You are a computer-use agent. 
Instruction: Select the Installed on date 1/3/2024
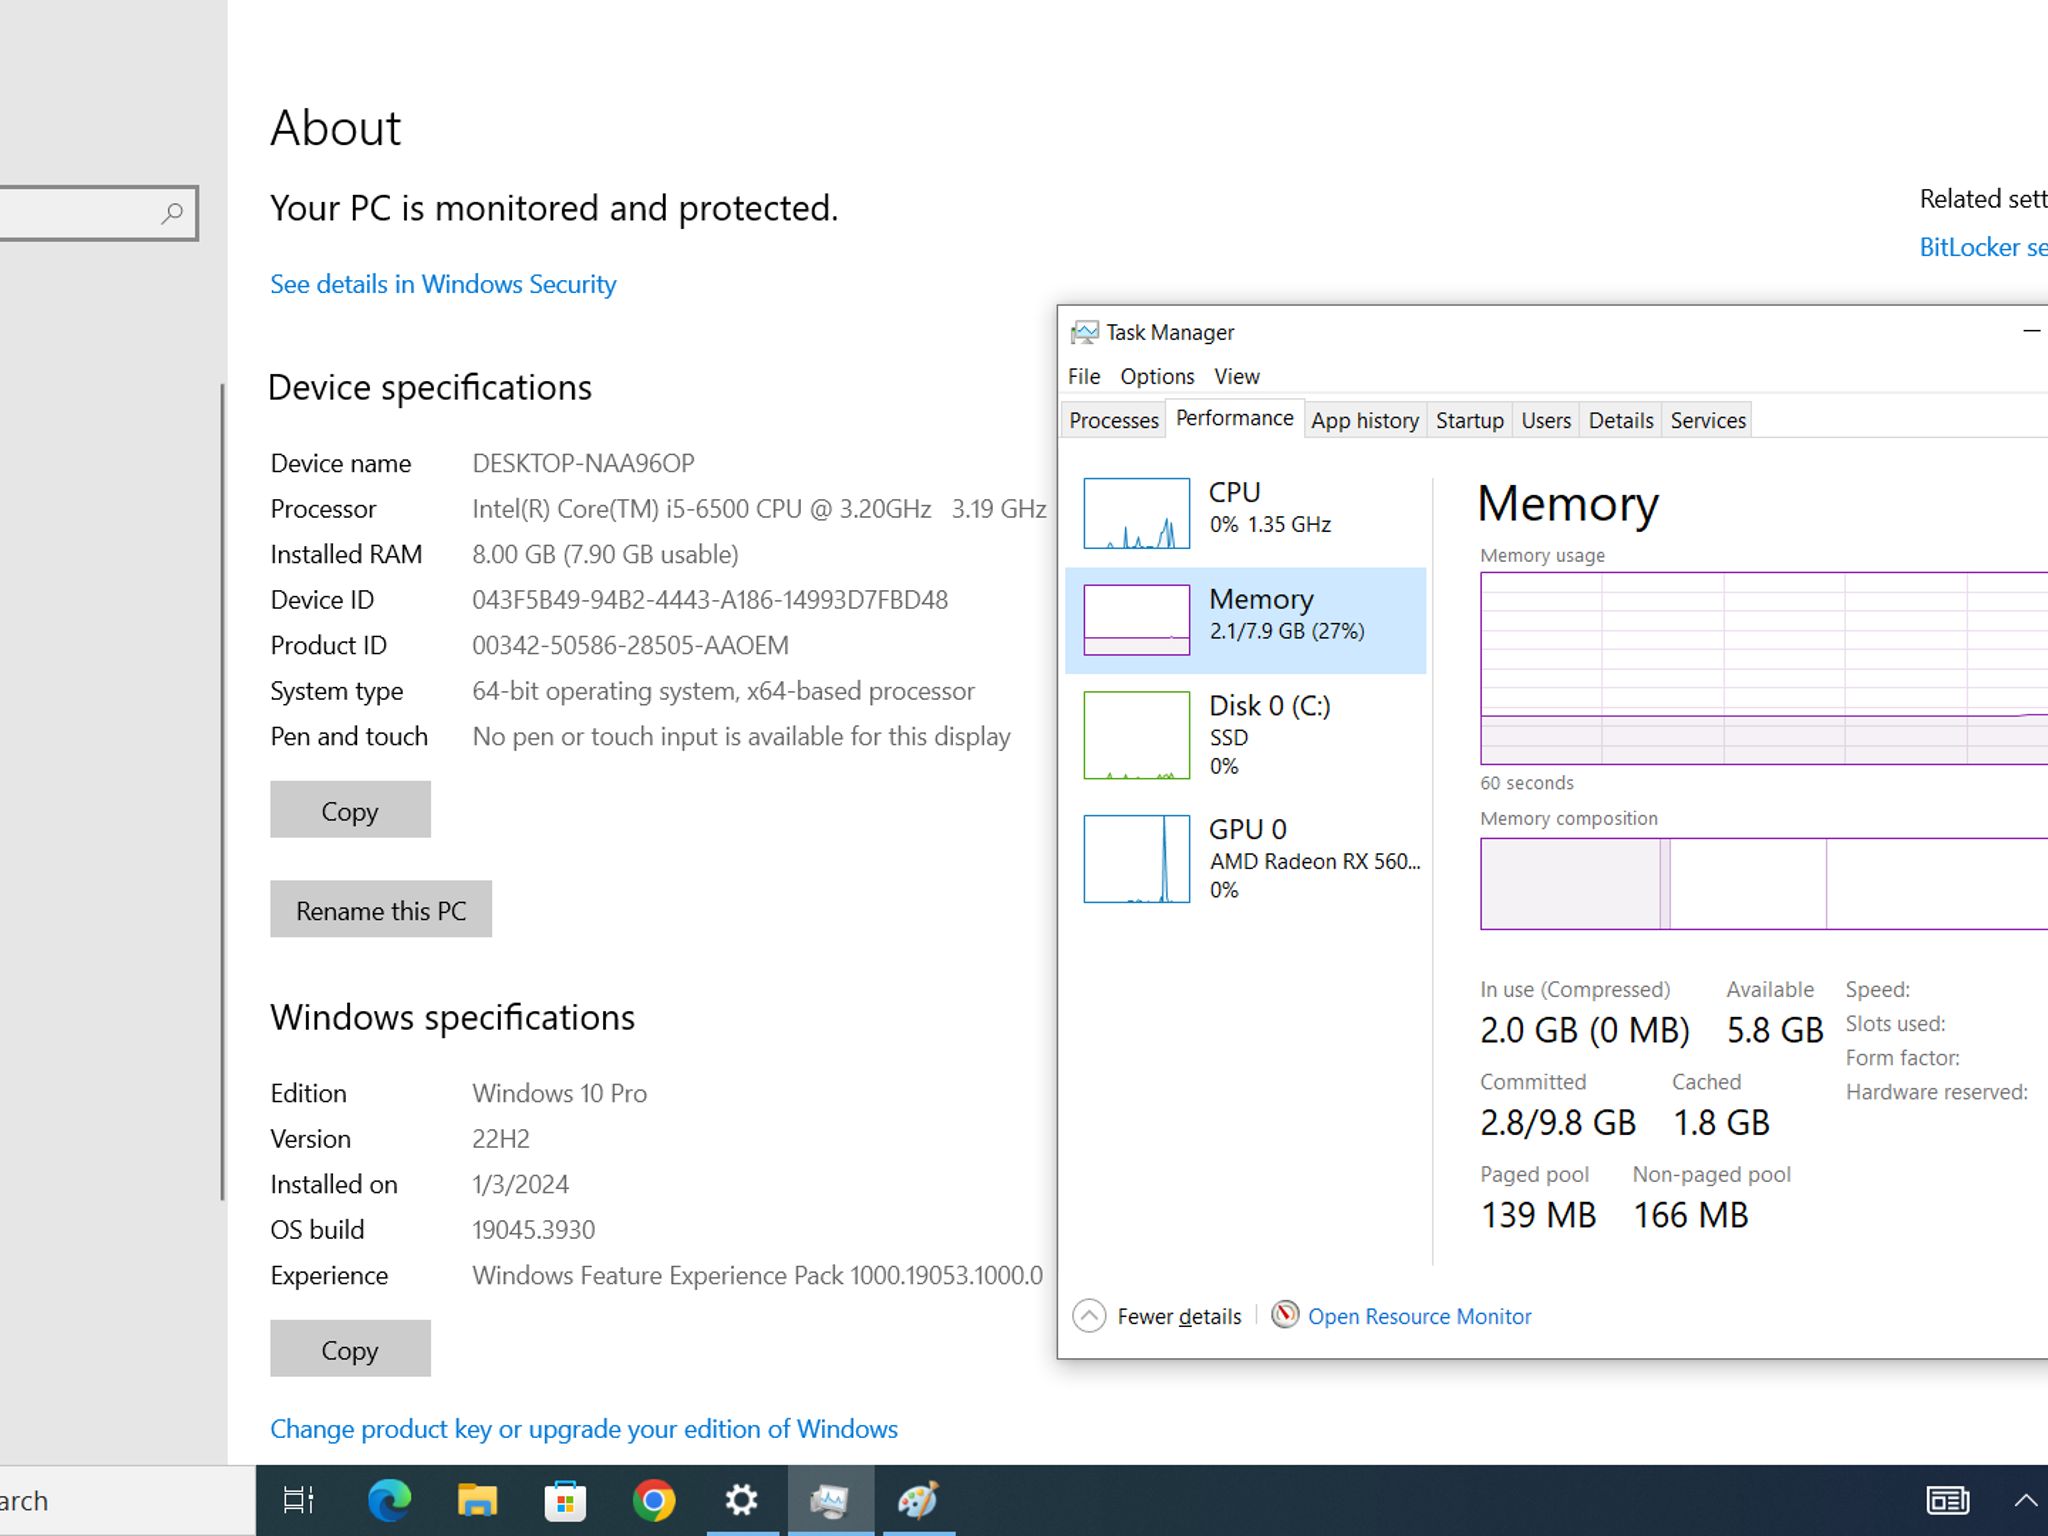pos(520,1184)
